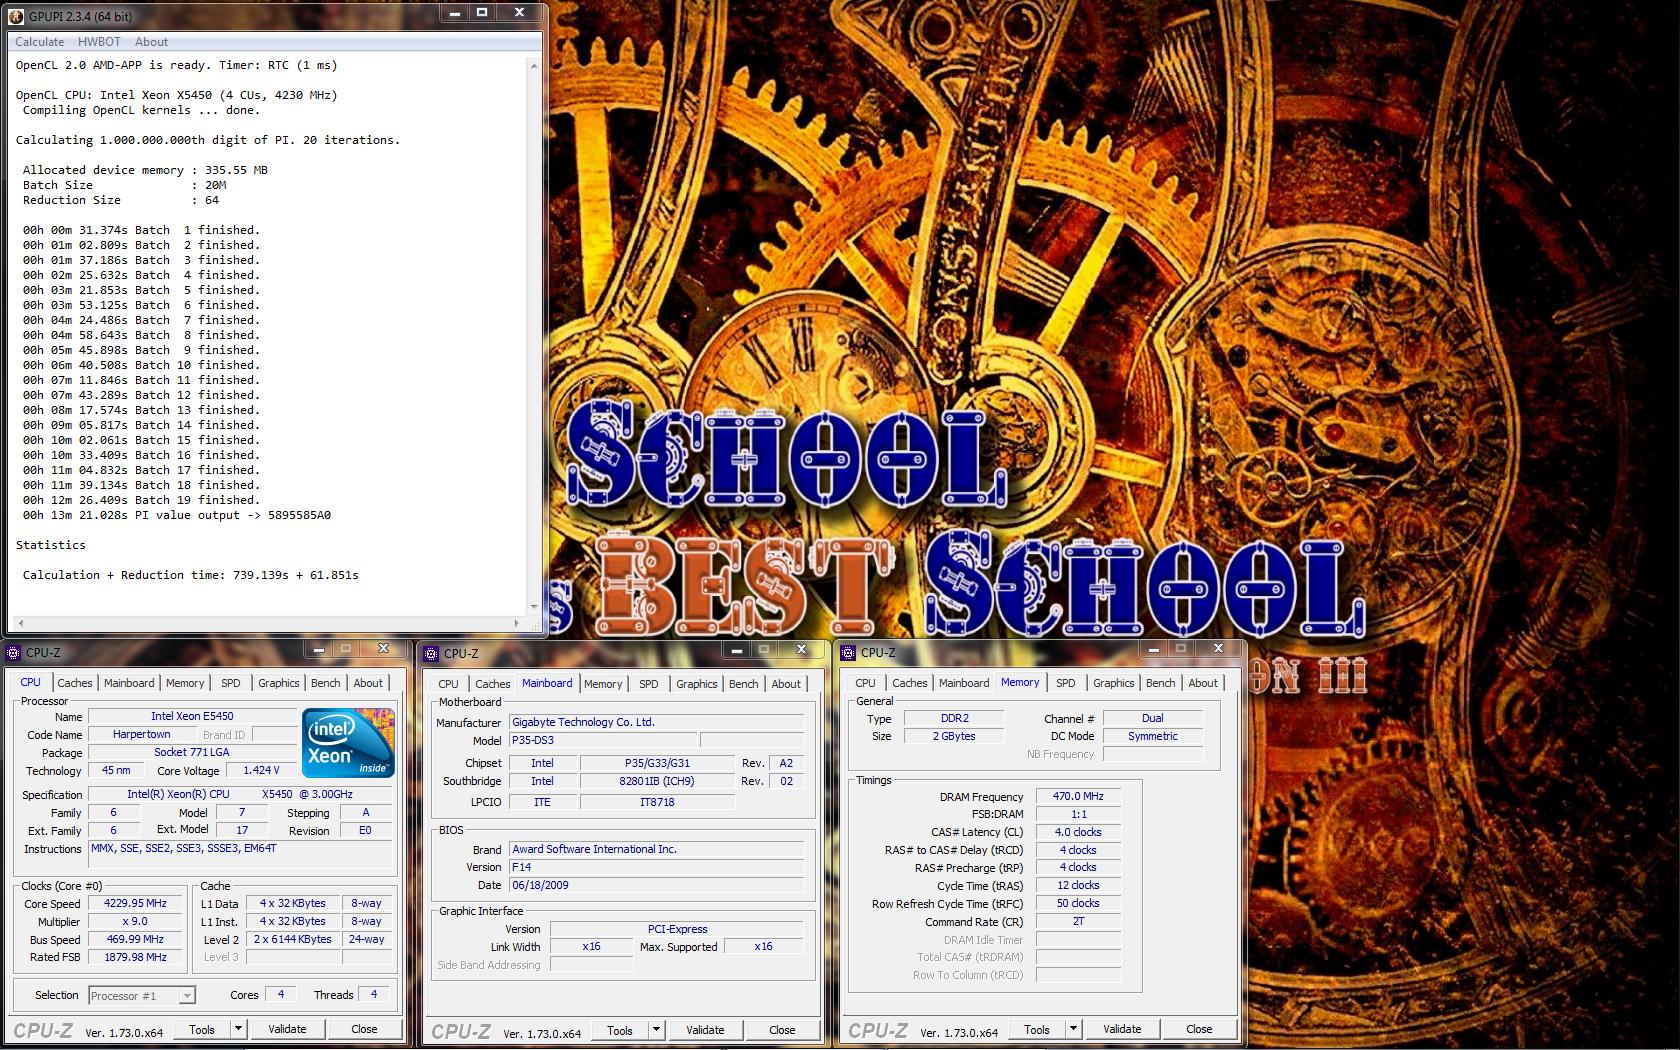Click GPUPI log scrollbar up arrow

[x=533, y=66]
